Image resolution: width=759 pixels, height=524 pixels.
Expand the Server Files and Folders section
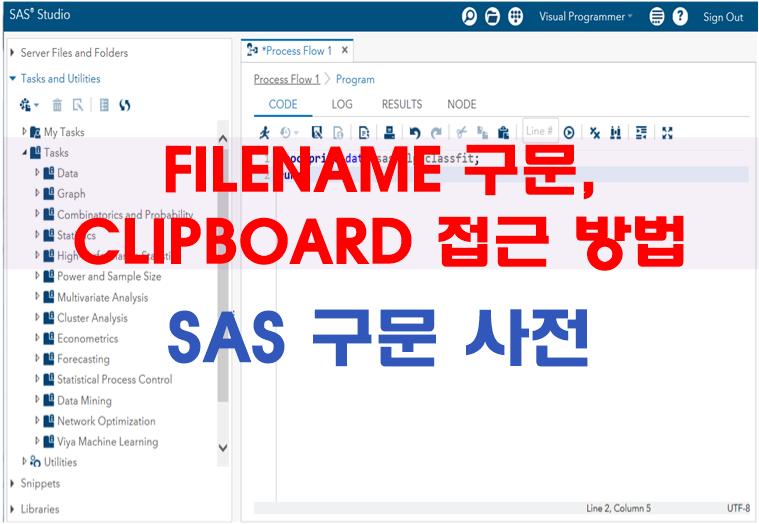click(13, 52)
